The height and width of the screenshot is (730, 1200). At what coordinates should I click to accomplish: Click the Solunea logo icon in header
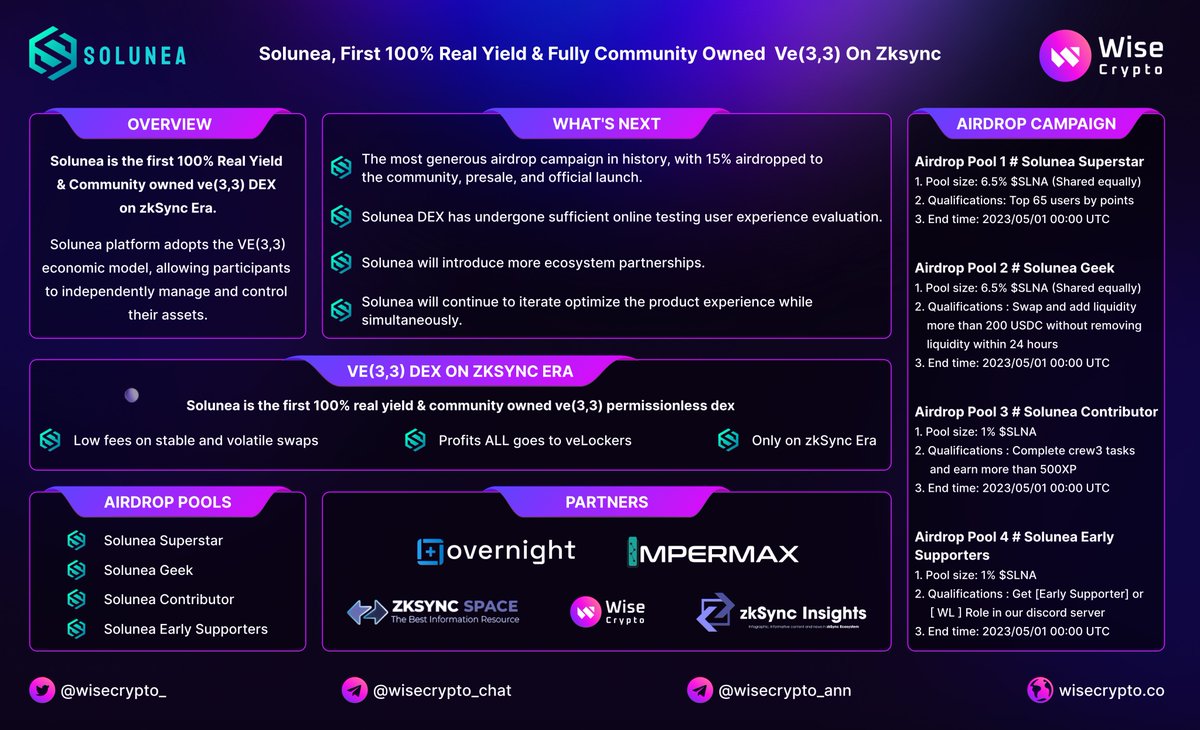click(x=53, y=53)
